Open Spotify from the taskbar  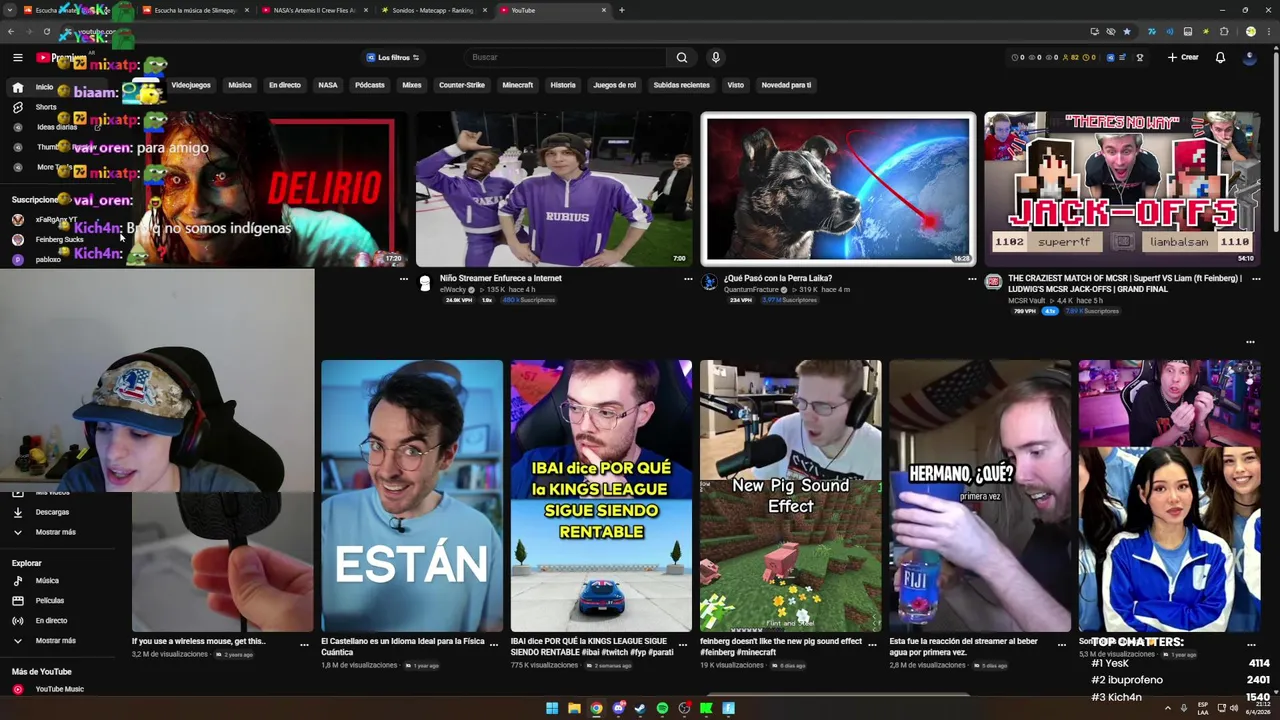click(x=662, y=708)
